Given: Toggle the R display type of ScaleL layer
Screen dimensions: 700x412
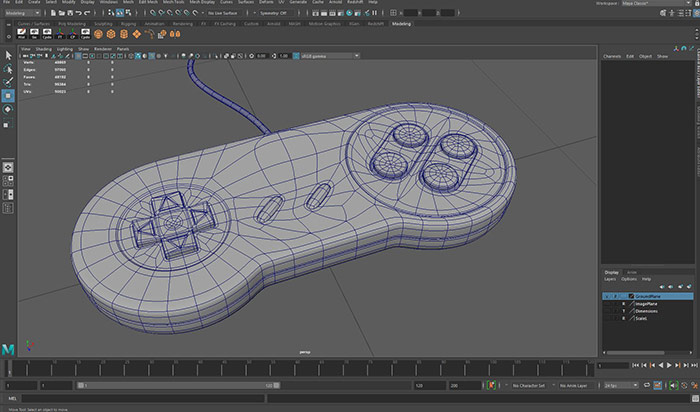Looking at the screenshot, I should [624, 319].
